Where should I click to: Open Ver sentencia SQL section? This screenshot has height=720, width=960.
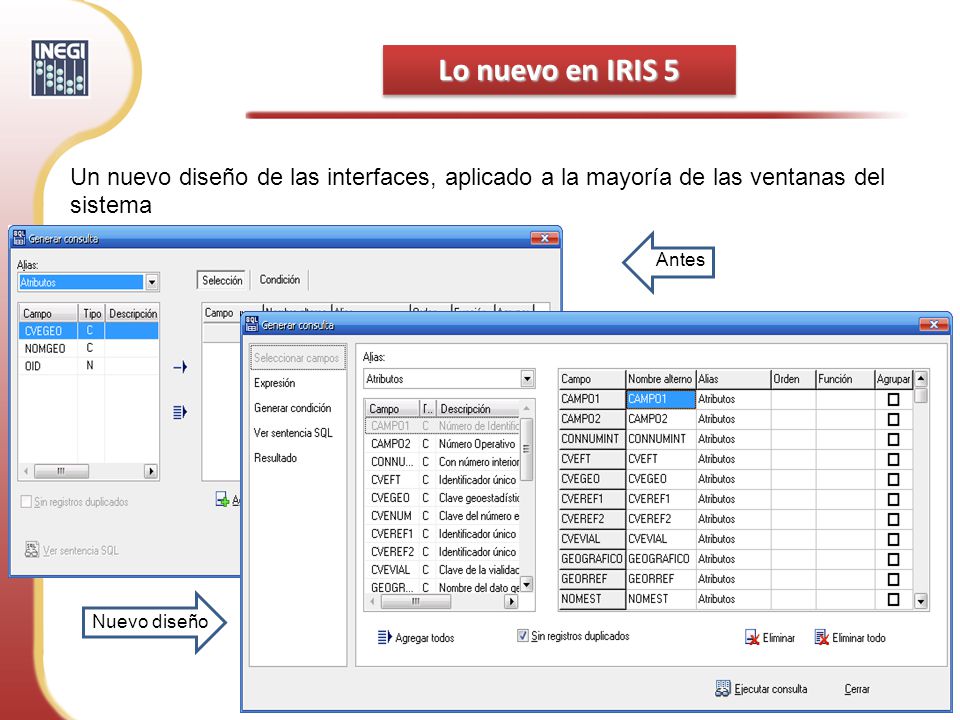[x=293, y=433]
